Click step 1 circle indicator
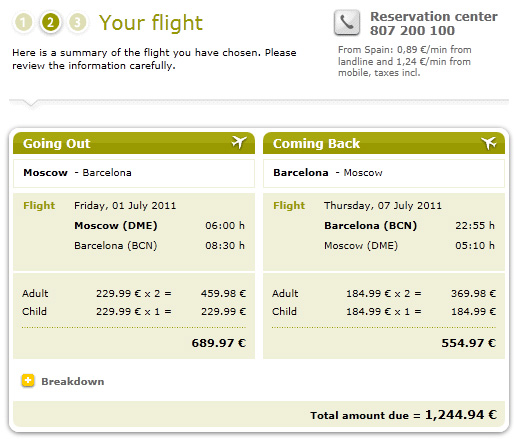The width and height of the screenshot is (514, 439). point(23,23)
